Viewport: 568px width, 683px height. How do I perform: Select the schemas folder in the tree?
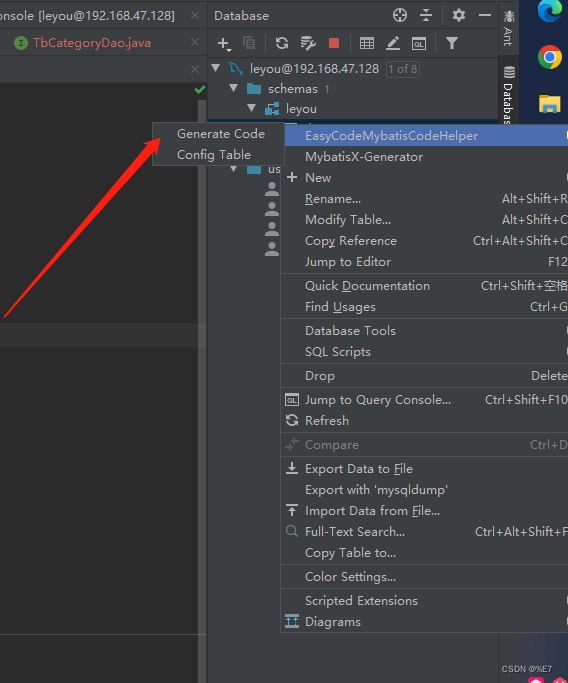[293, 89]
